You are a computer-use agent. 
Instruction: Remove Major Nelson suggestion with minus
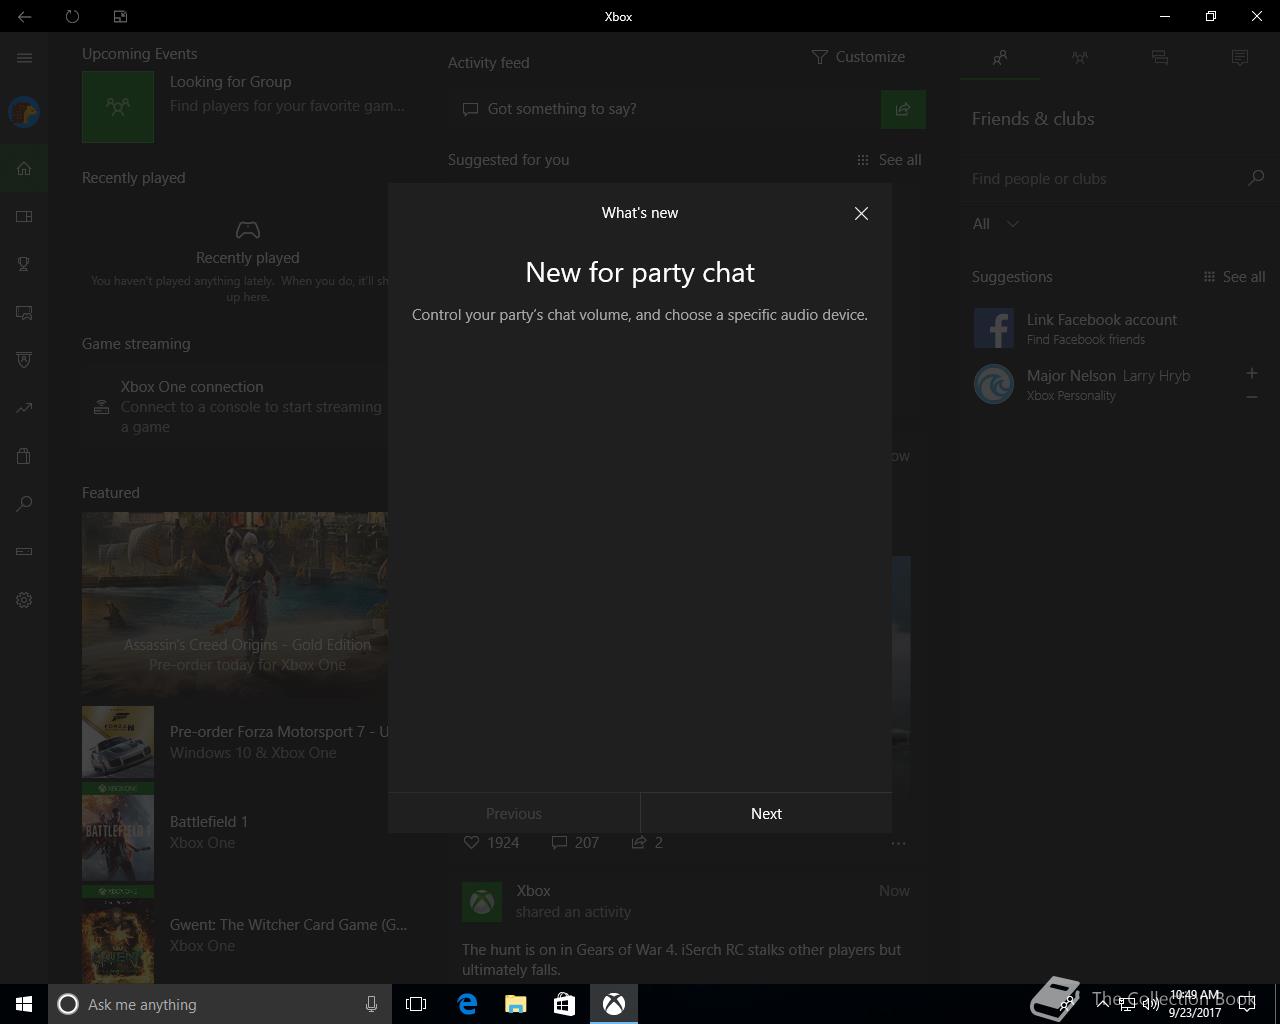[x=1251, y=397]
